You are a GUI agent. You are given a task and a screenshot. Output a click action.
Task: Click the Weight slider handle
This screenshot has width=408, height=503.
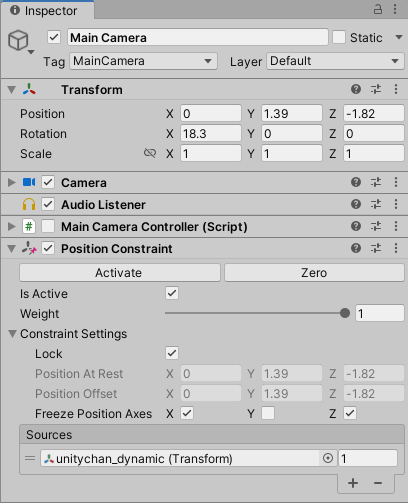click(345, 313)
